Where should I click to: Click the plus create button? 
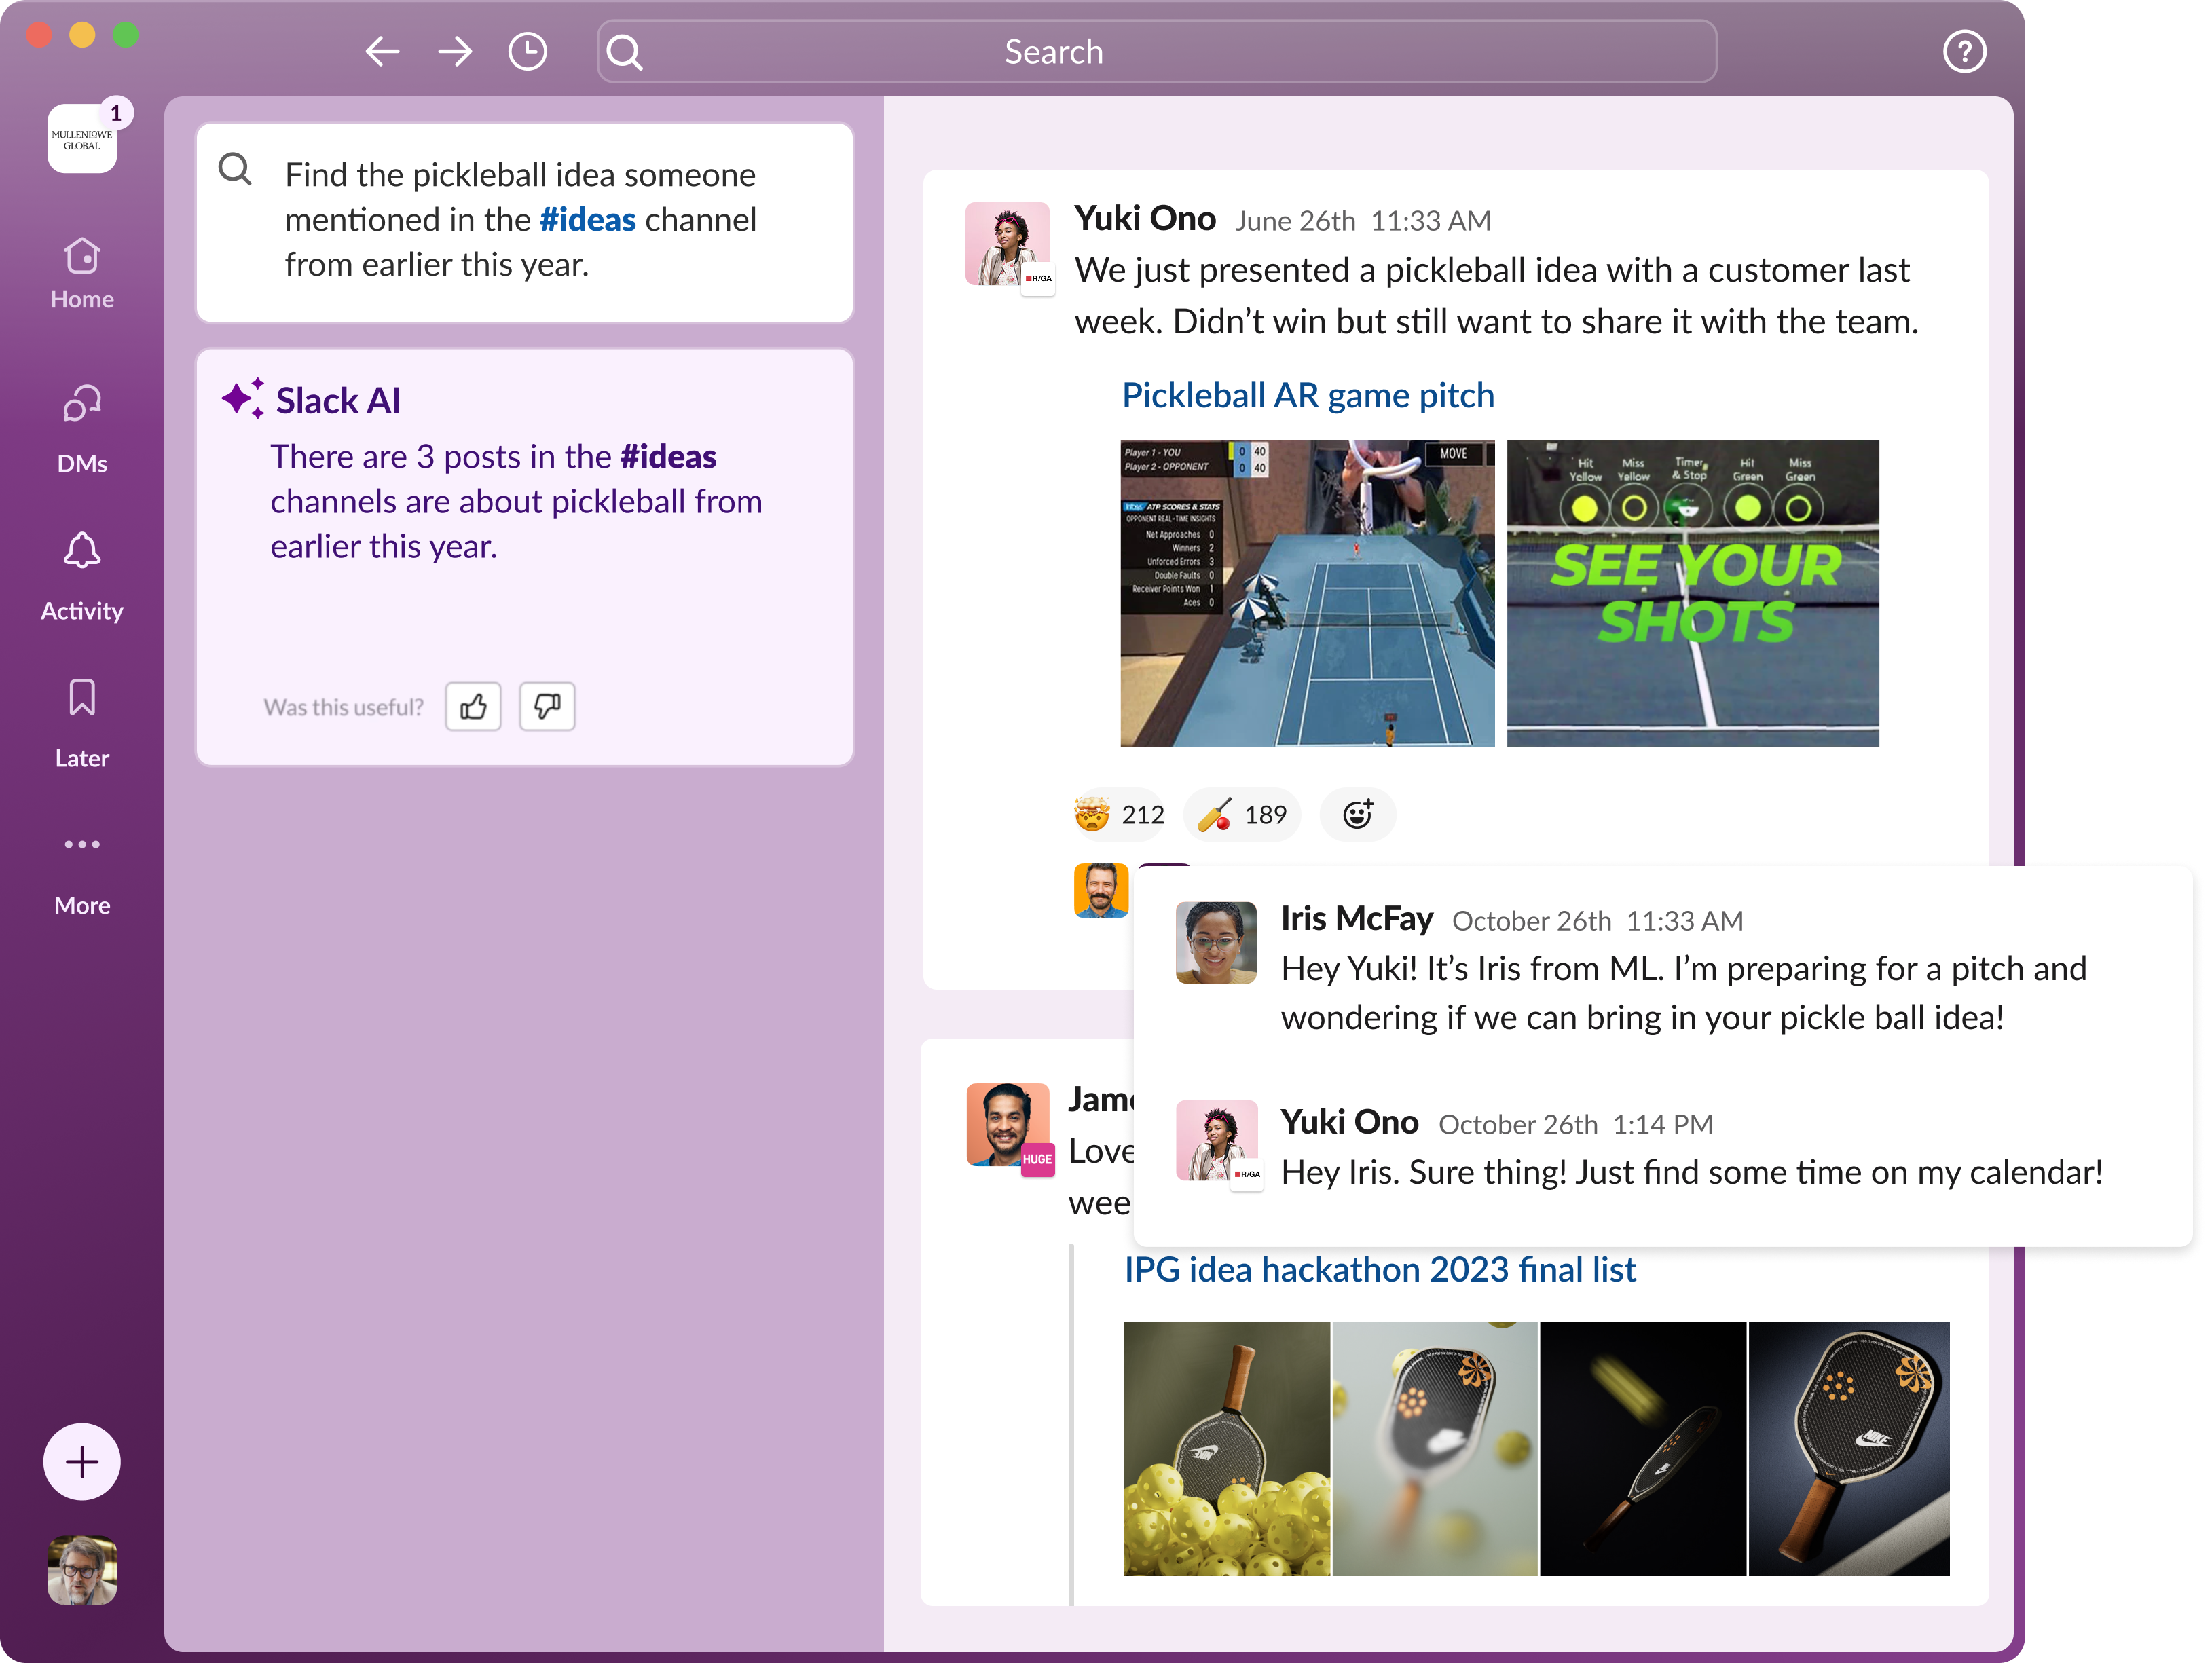click(x=82, y=1462)
